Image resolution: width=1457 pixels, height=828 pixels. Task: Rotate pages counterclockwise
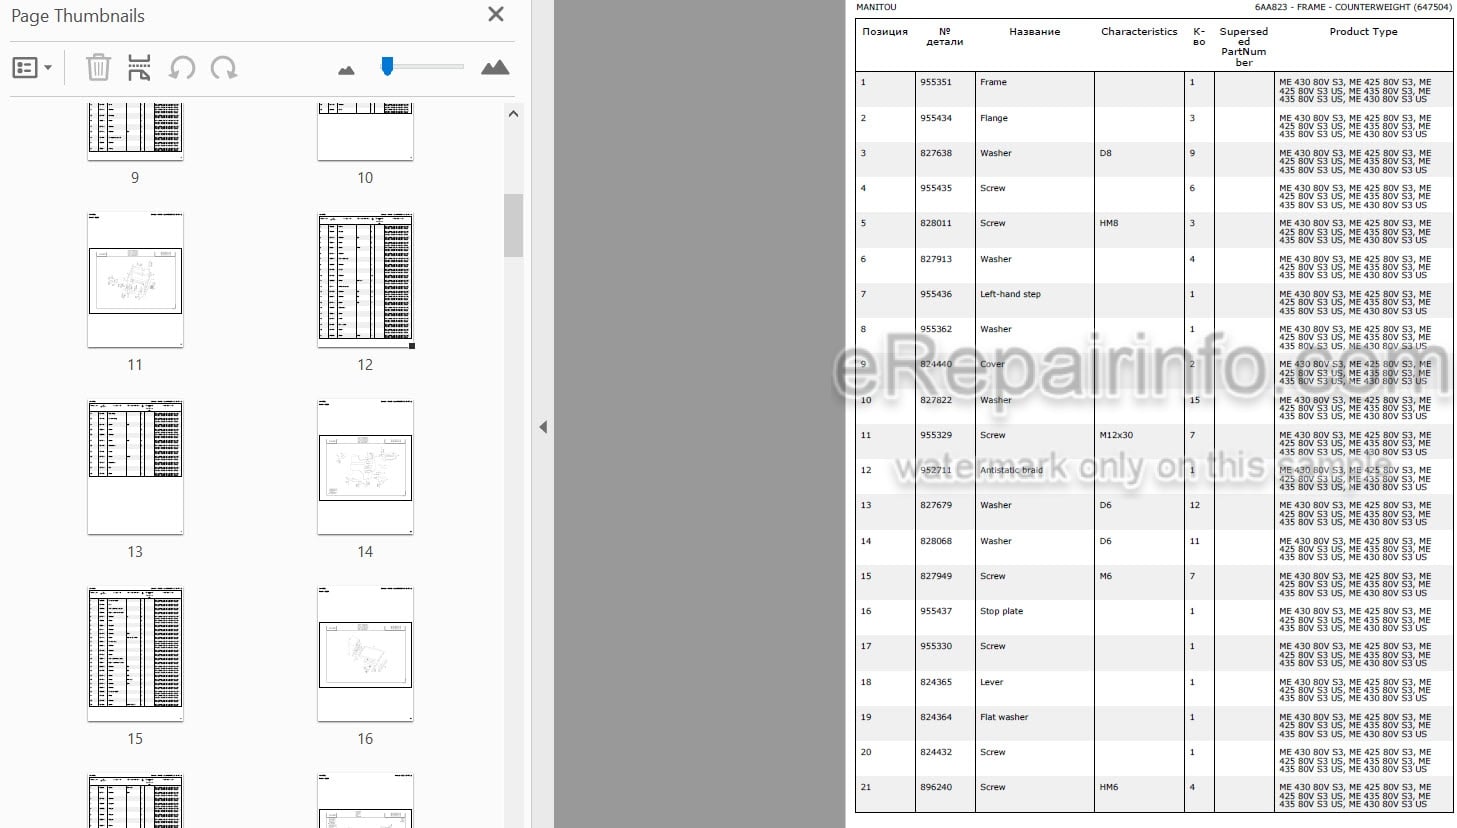pyautogui.click(x=182, y=68)
